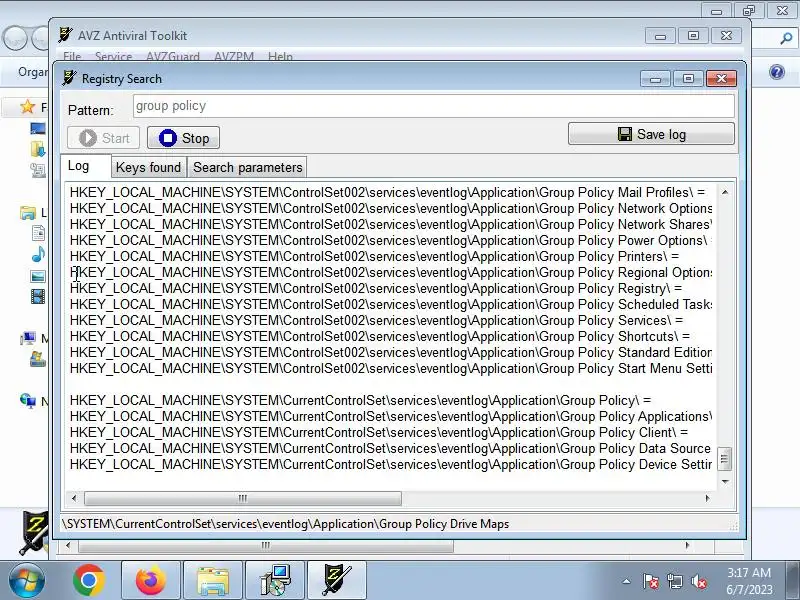Screen dimensions: 800x600
Task: Click the muted volume tray icon
Action: pos(698,581)
